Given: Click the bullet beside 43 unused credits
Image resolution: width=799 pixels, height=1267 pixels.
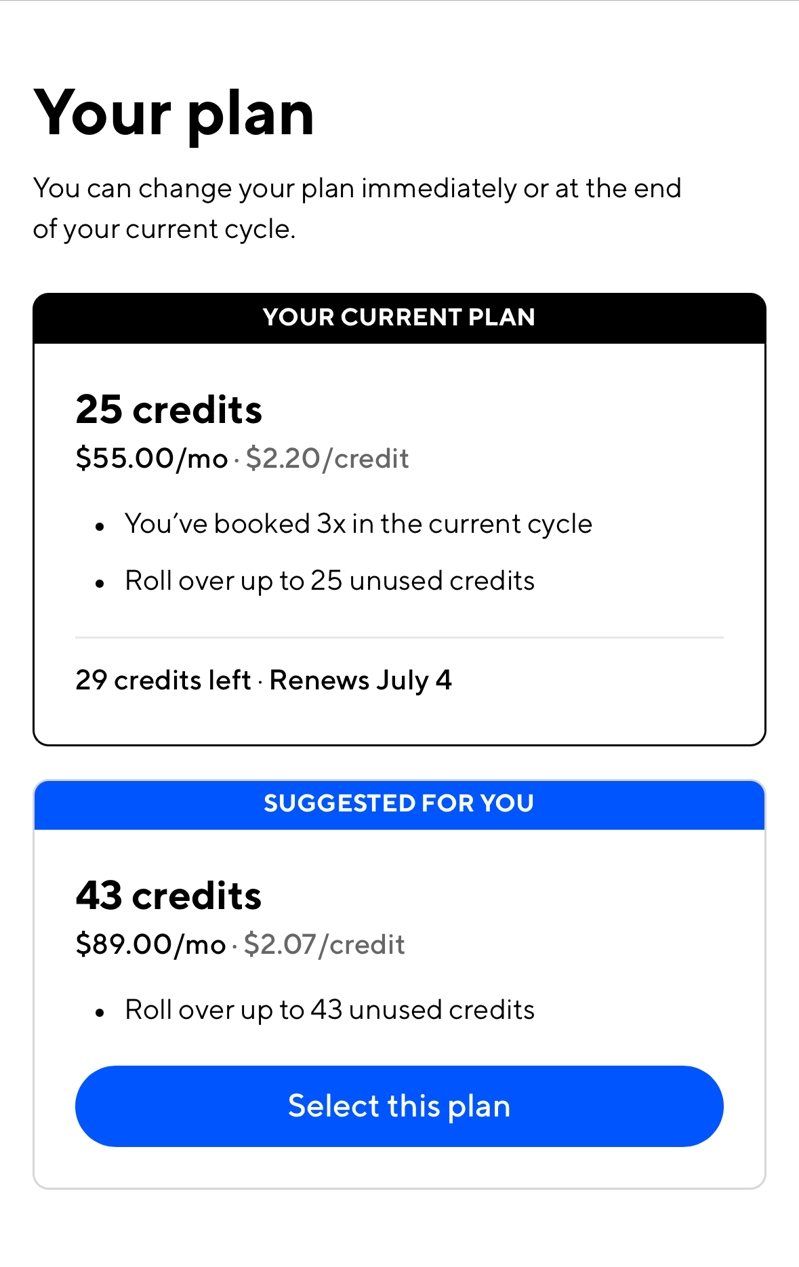Looking at the screenshot, I should tap(99, 1013).
